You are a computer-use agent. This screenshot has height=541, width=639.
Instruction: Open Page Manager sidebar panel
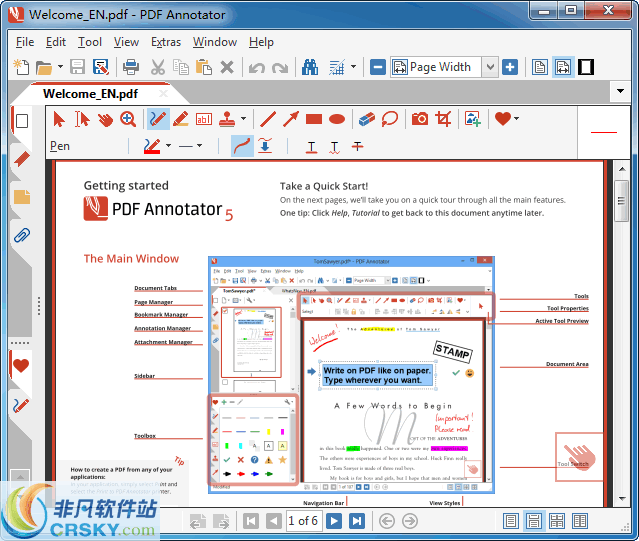click(22, 121)
